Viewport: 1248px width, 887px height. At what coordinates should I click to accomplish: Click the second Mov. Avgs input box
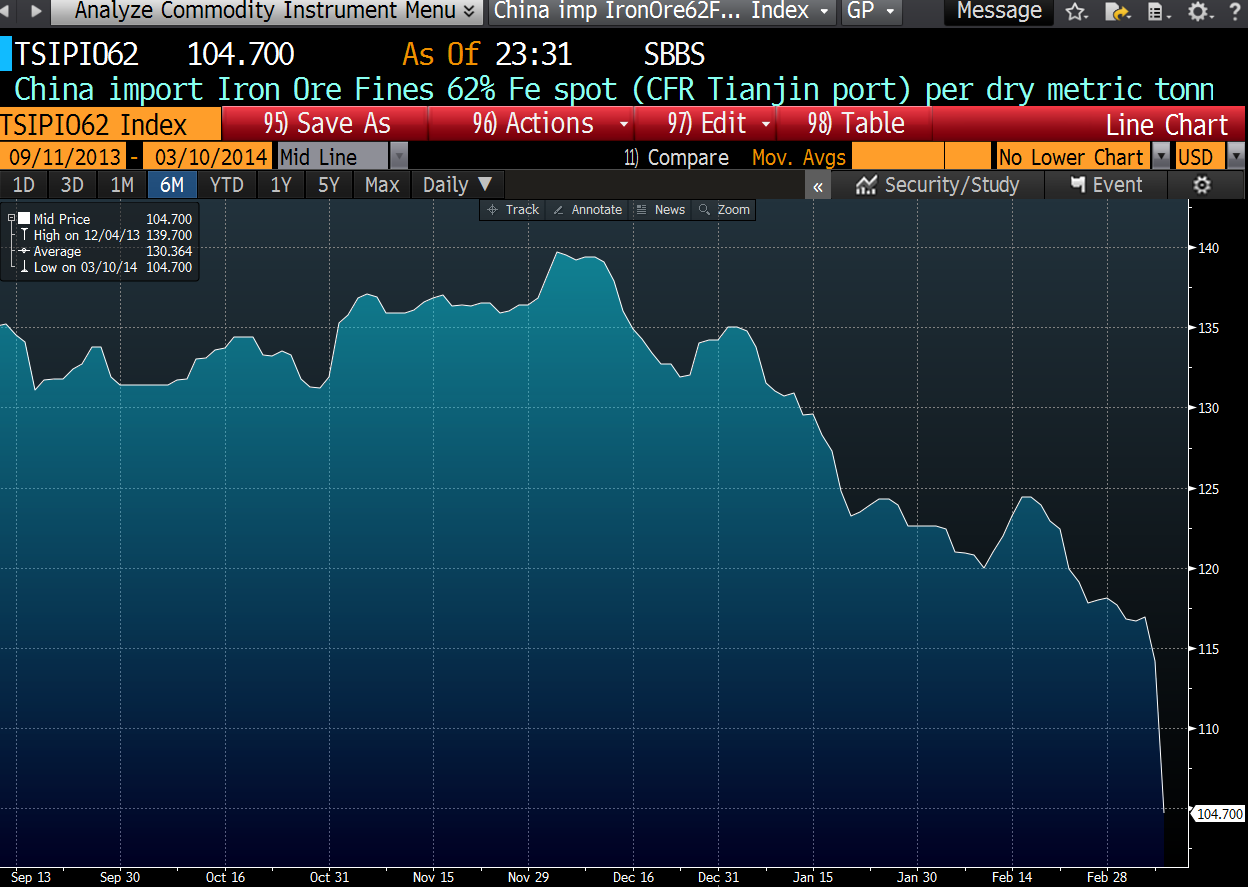[968, 157]
